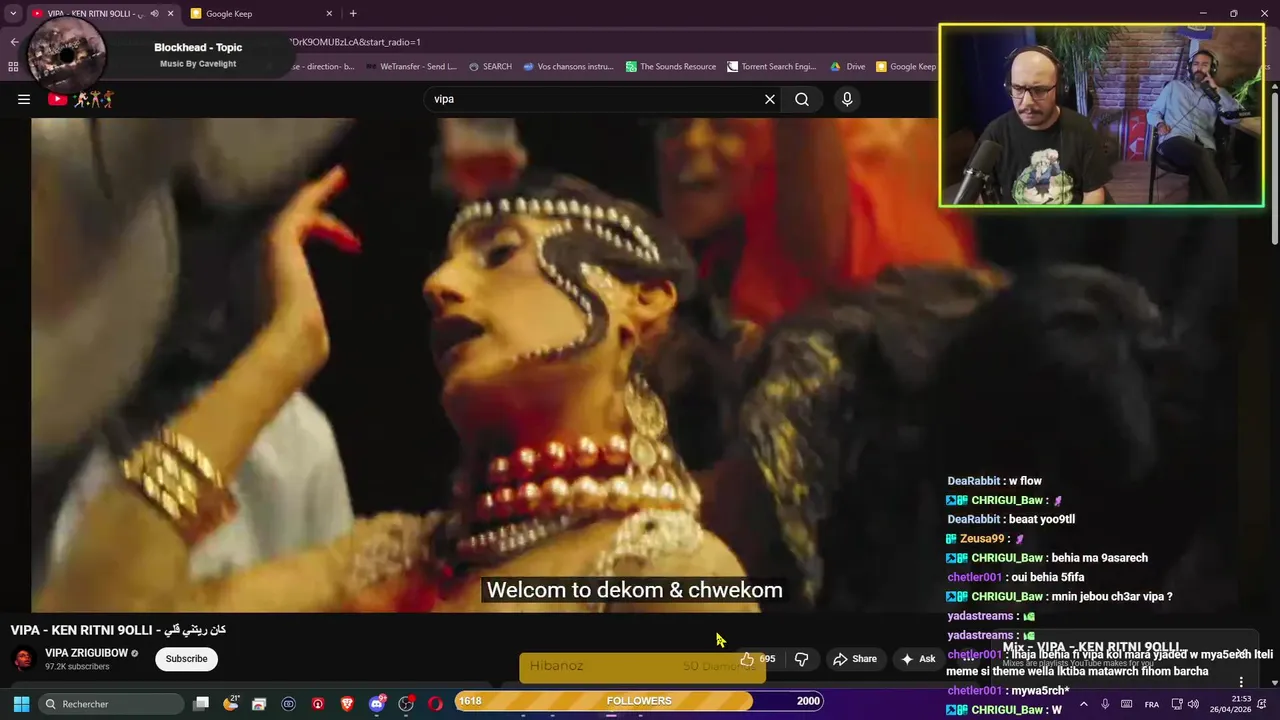Screen dimensions: 1280x720
Task: Open the apps grid in bookmarks bar
Action: pos(13,67)
